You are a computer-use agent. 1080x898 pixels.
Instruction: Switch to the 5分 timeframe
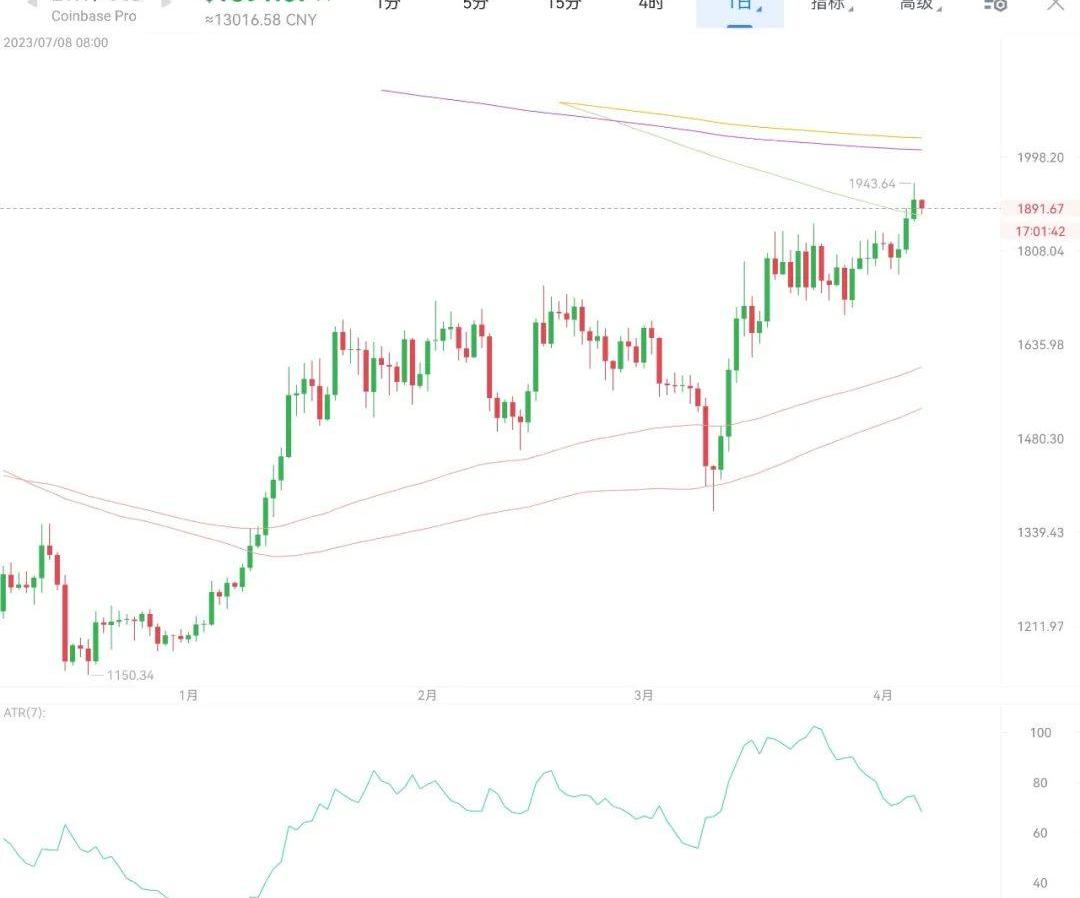click(x=477, y=5)
